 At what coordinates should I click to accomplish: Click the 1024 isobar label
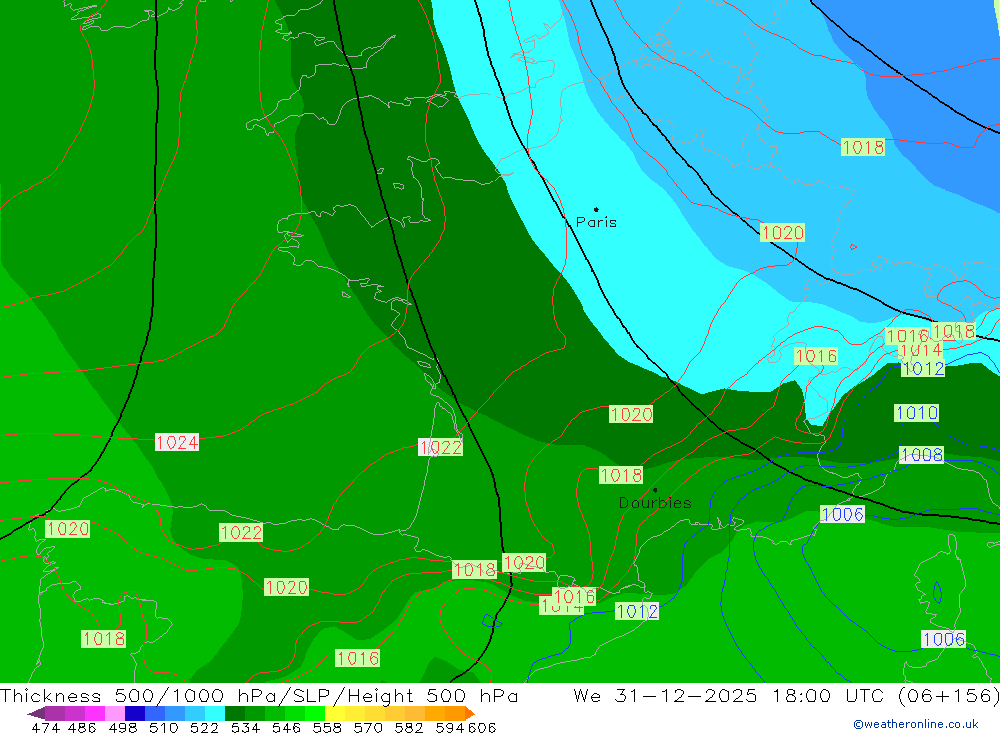coord(177,442)
